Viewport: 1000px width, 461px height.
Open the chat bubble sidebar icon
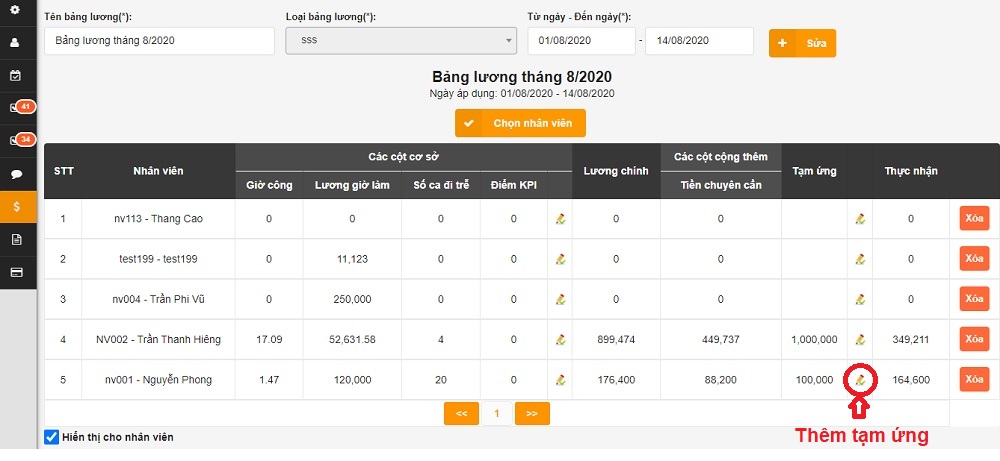(x=15, y=174)
